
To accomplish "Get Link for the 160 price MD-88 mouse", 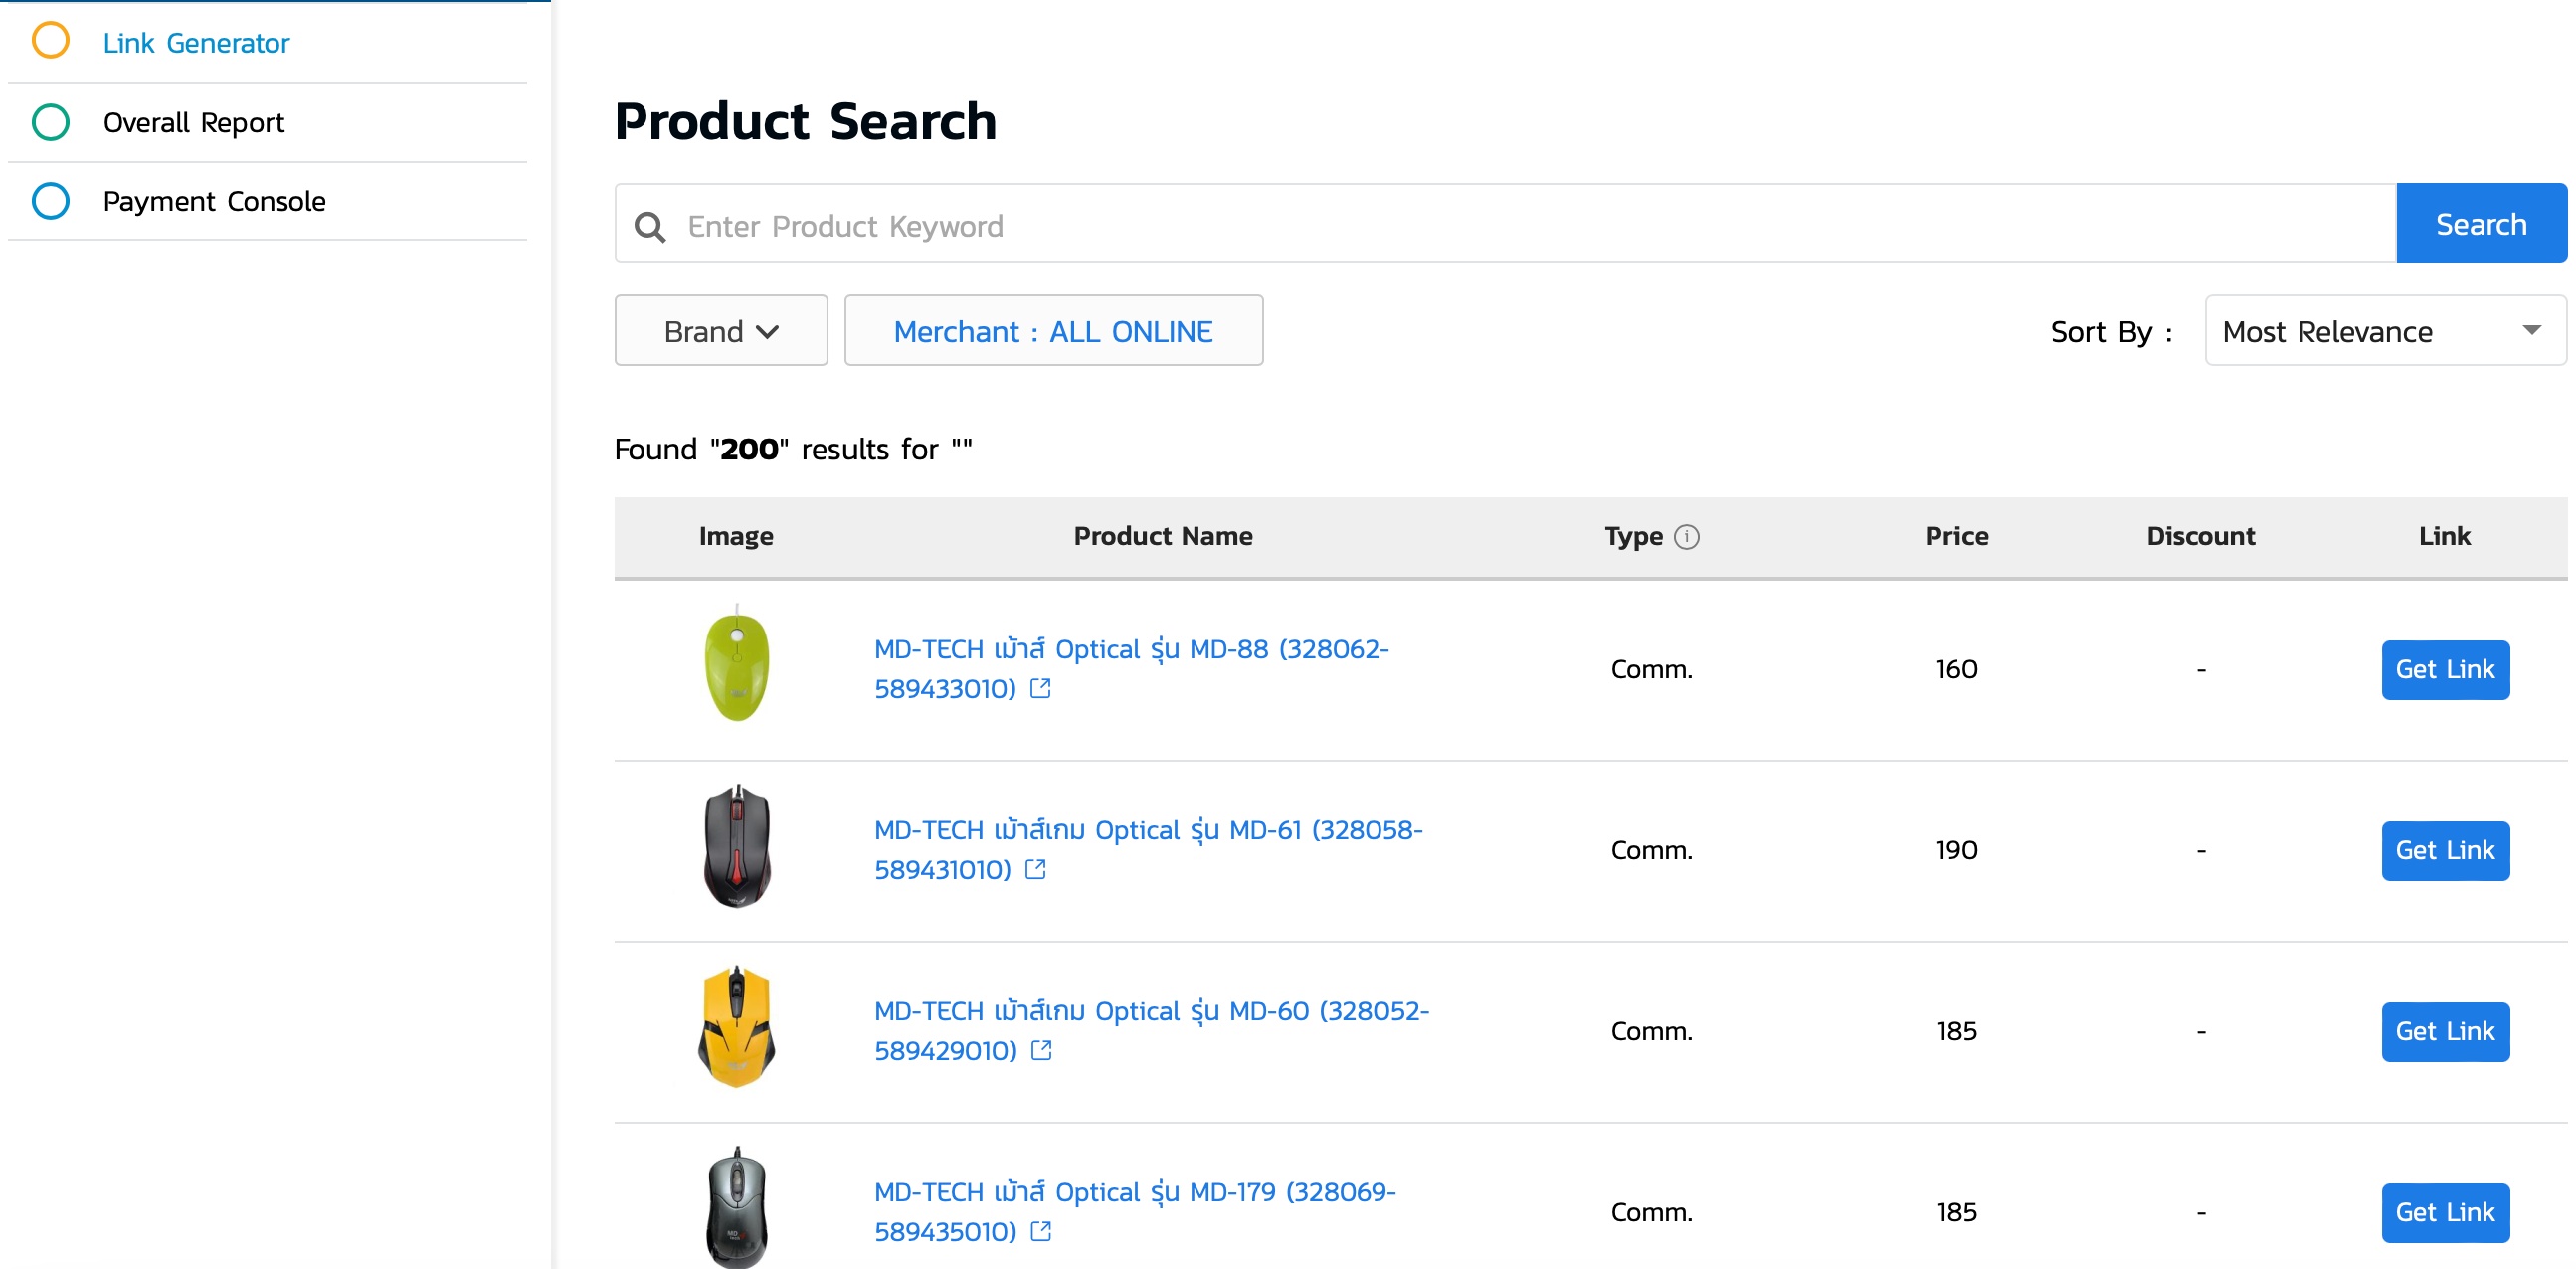I will click(x=2443, y=669).
